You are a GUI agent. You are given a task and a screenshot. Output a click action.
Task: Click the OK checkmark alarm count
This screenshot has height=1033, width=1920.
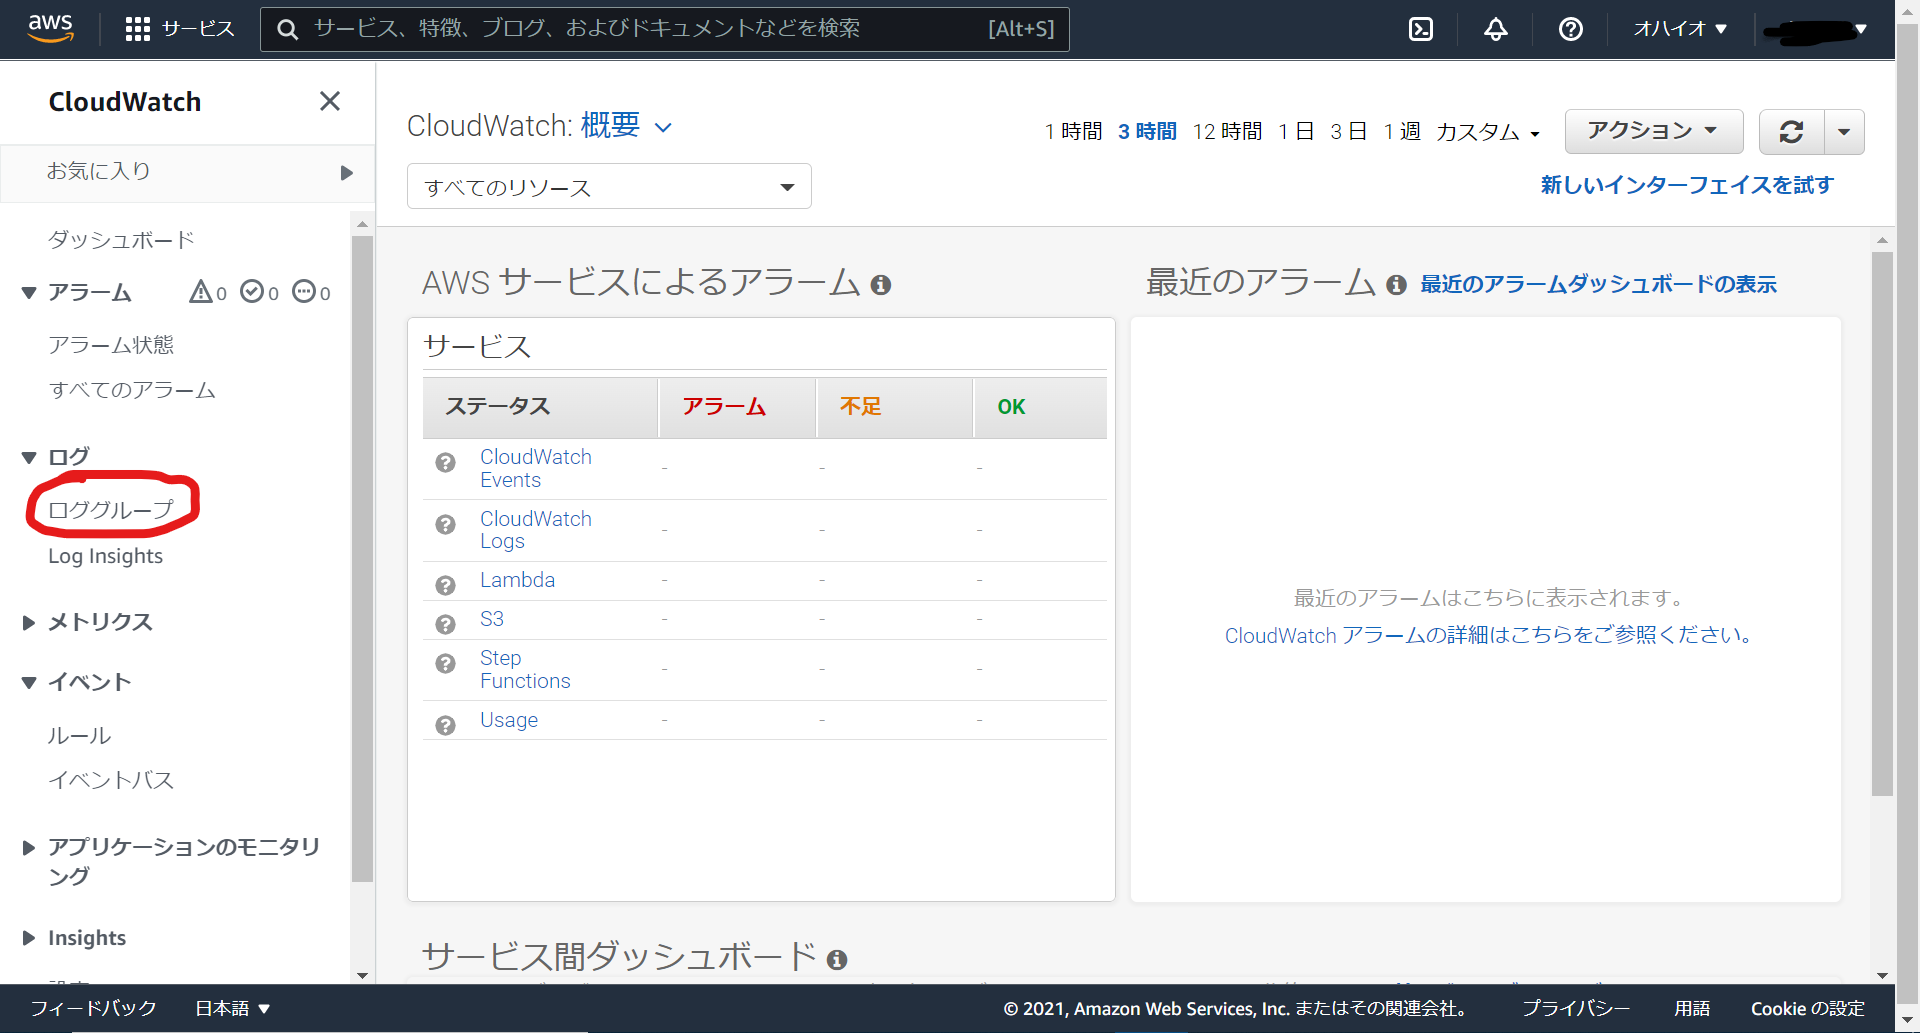tap(260, 292)
